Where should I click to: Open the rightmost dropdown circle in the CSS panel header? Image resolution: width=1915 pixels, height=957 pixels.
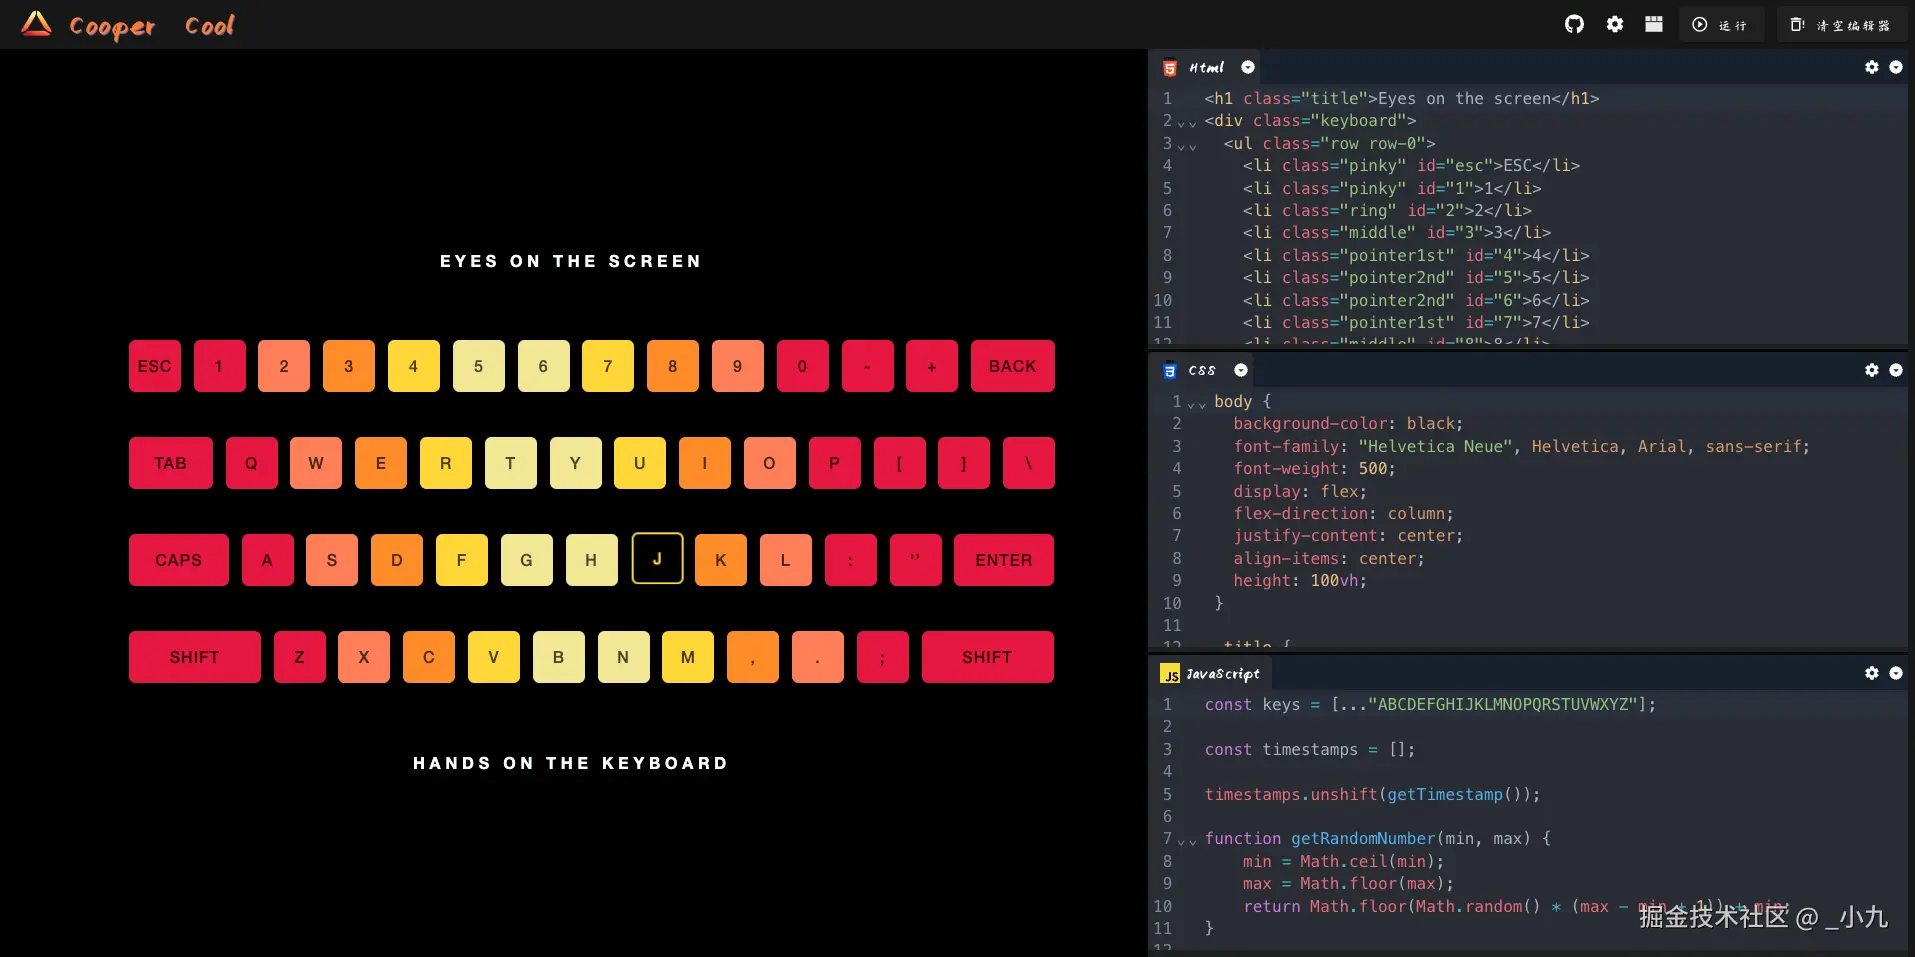1896,370
